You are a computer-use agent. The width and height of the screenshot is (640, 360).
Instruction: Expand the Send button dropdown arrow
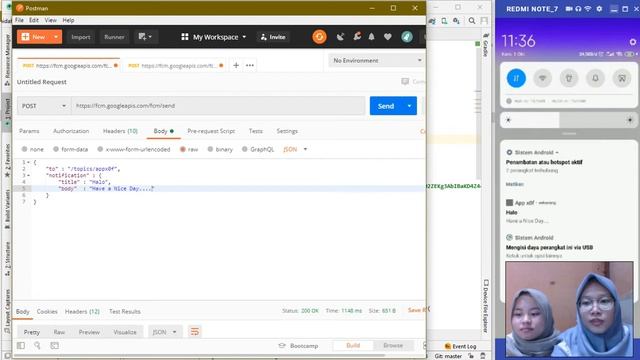(409, 106)
